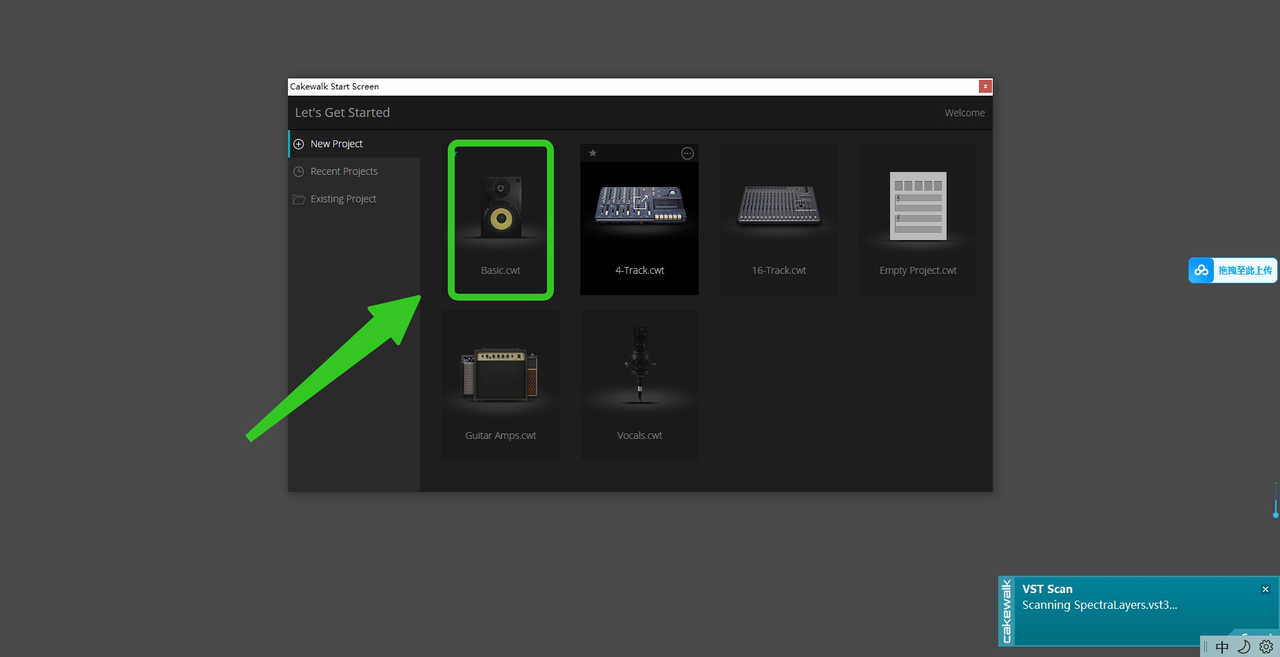Click the Baidu cloud upload widget

point(1233,270)
